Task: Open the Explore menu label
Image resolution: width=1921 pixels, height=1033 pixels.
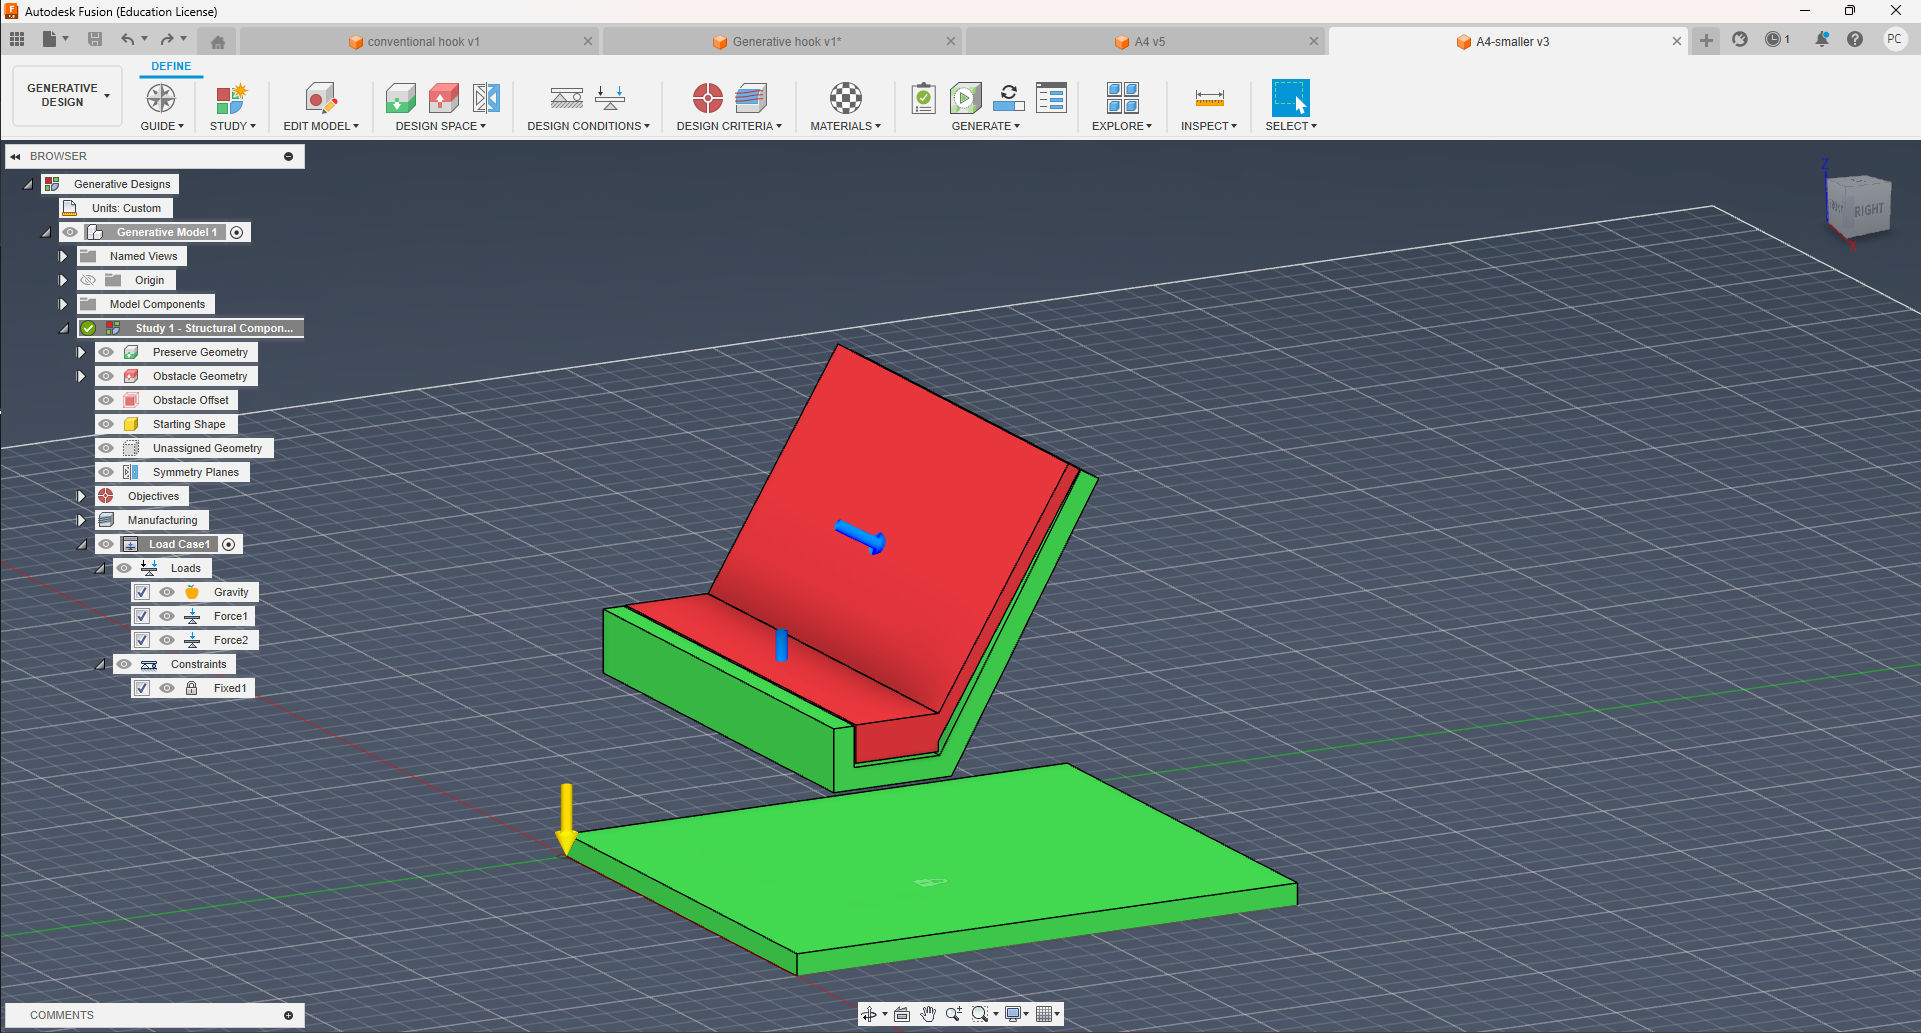Action: click(1121, 126)
